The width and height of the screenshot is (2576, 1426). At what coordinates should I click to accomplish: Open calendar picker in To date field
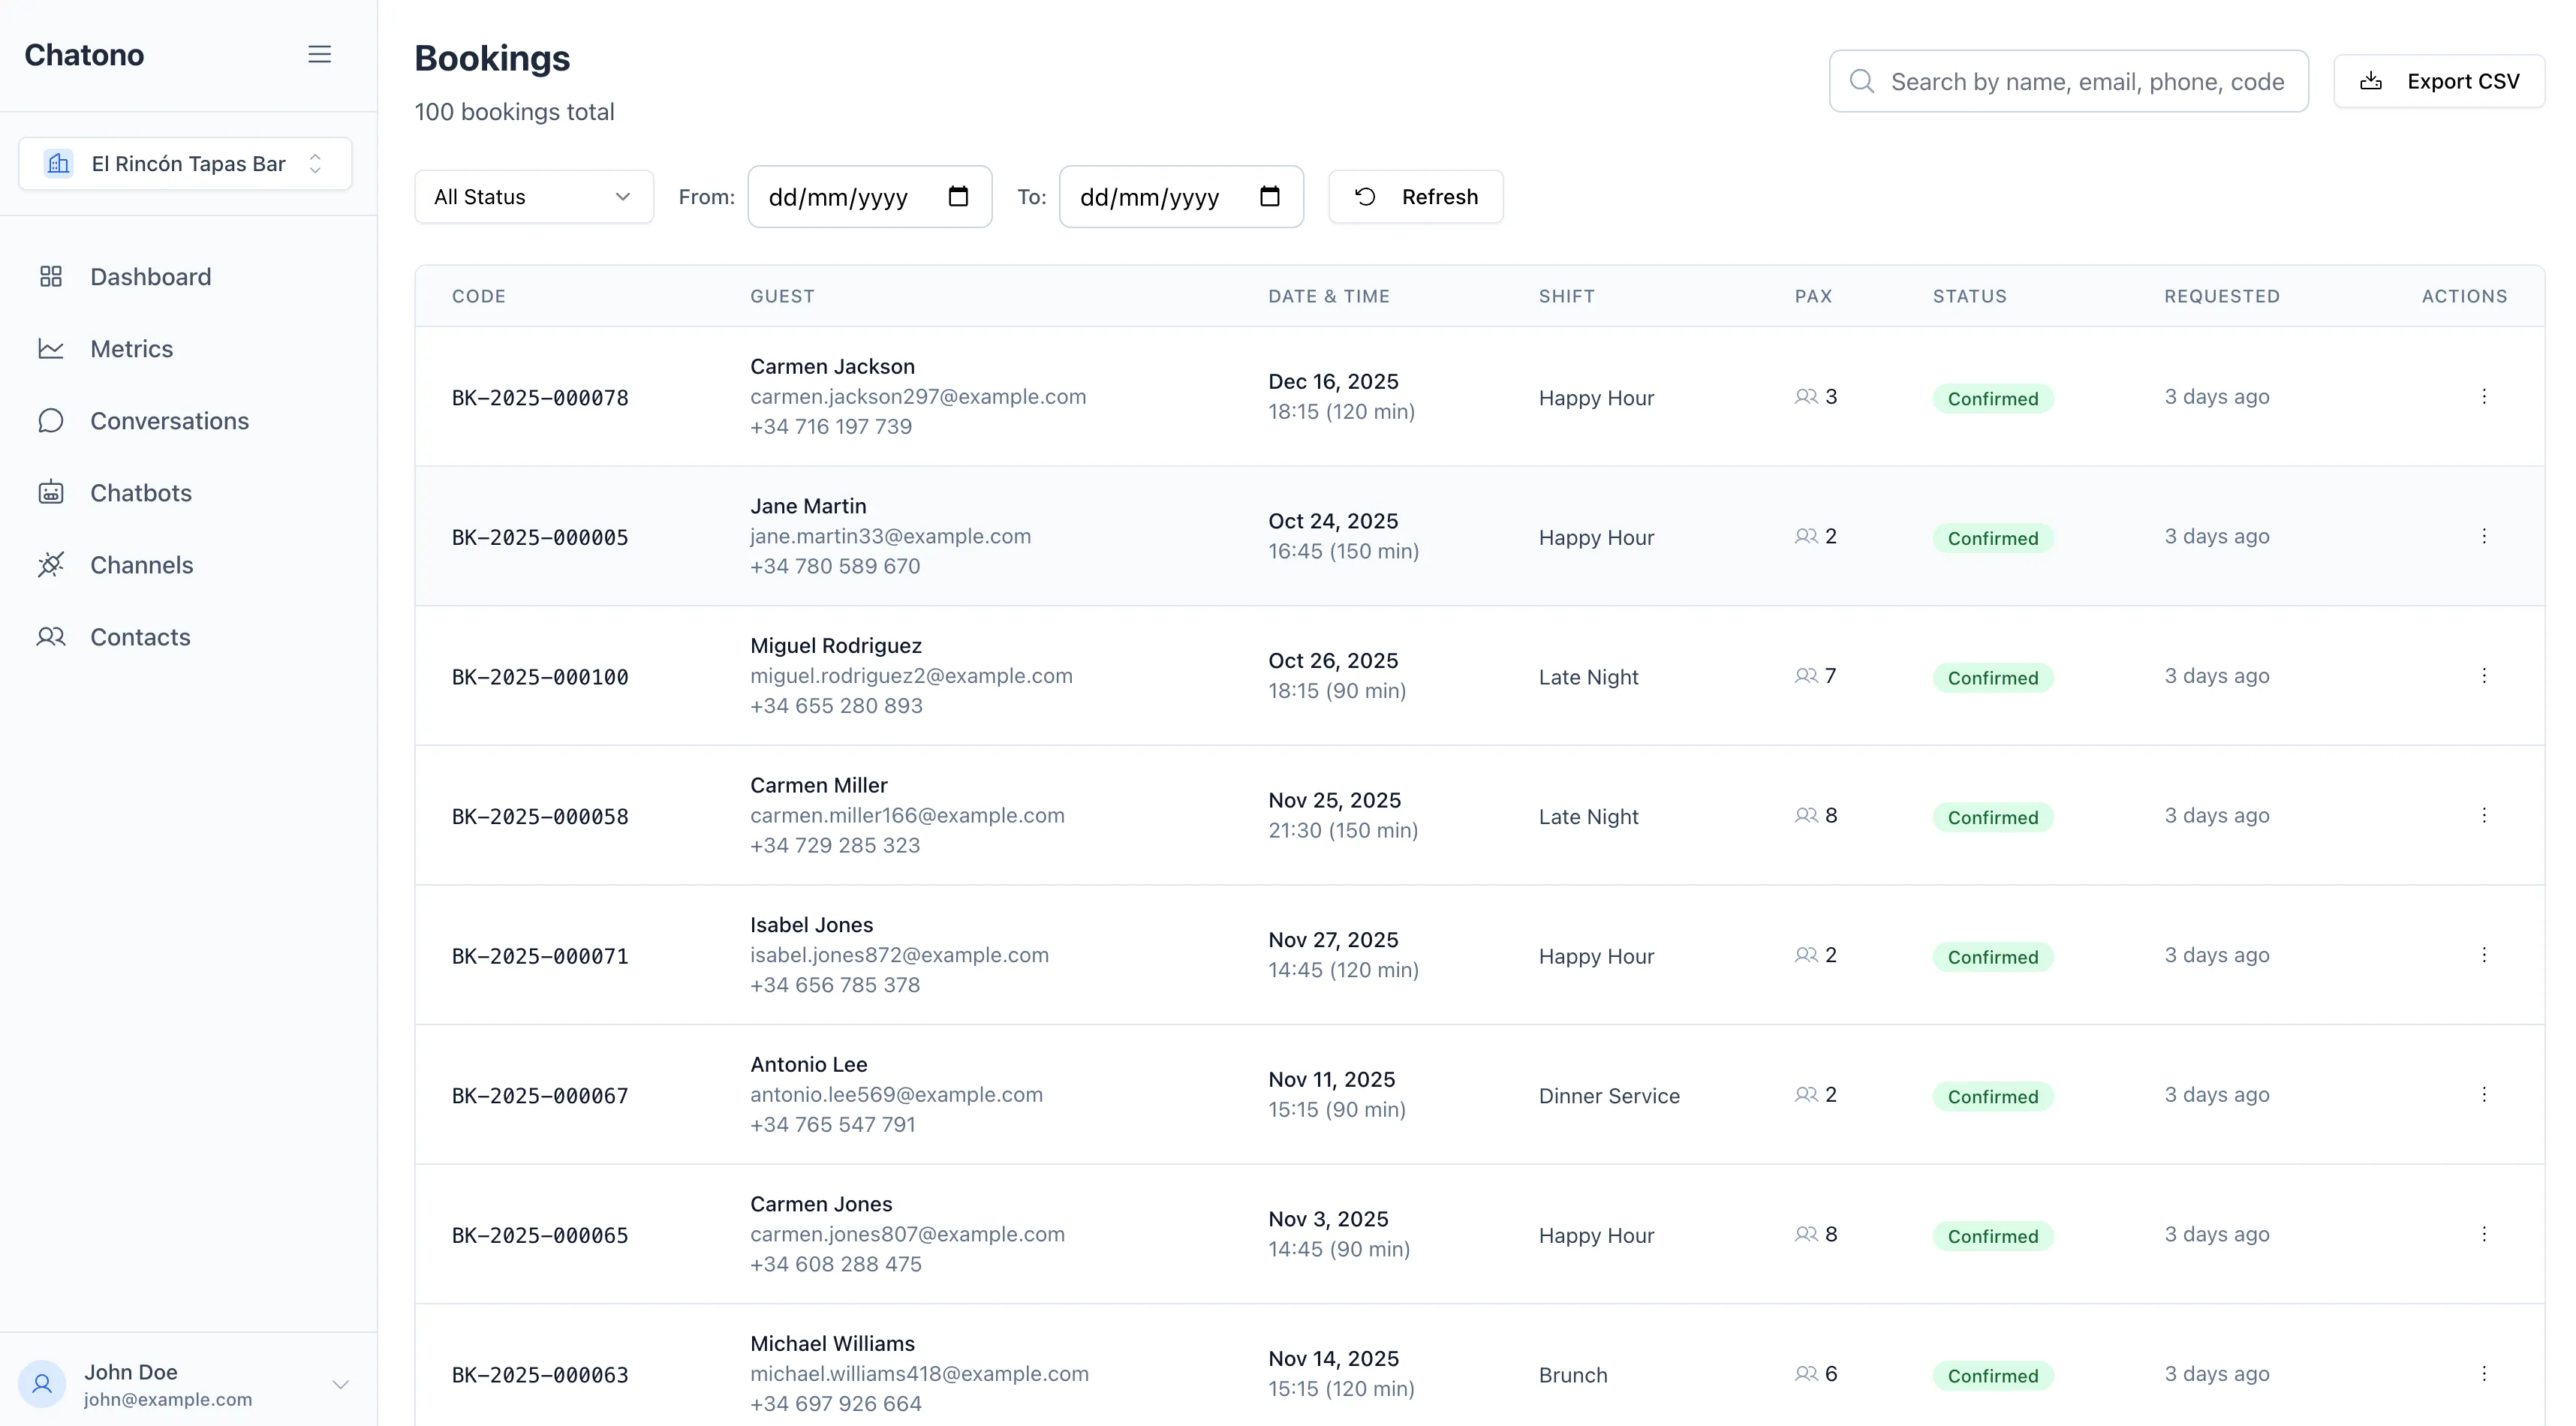(x=1269, y=196)
